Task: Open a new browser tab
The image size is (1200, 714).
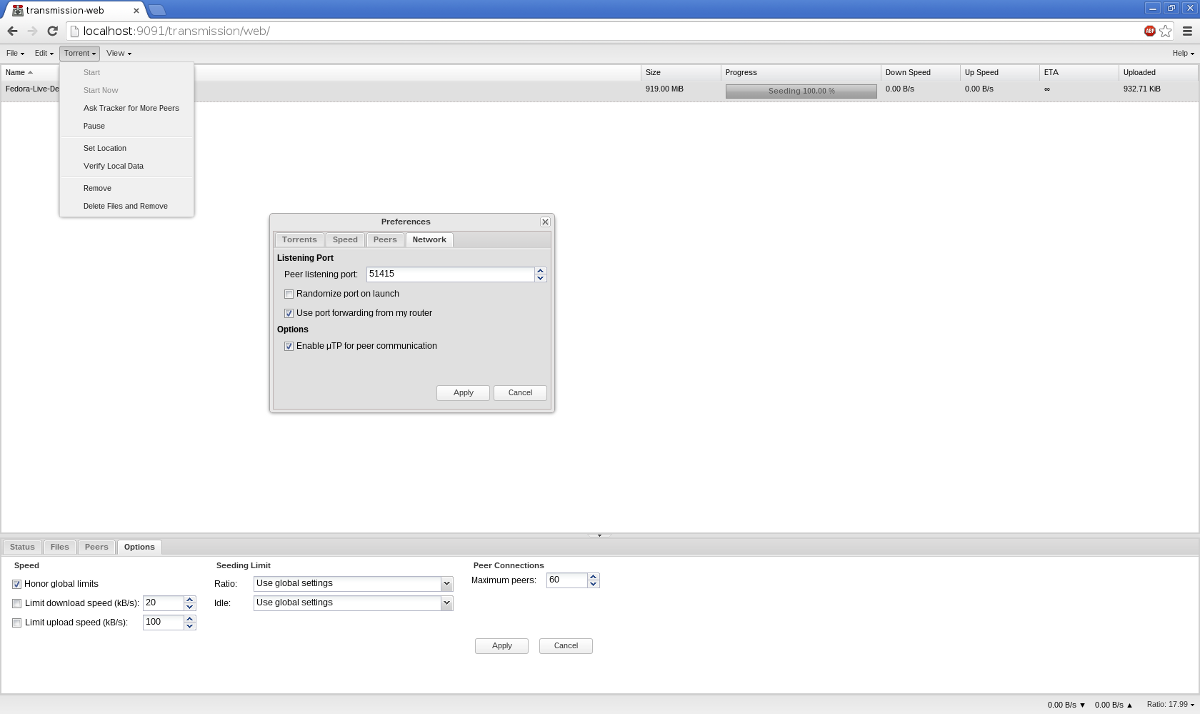Action: [157, 10]
